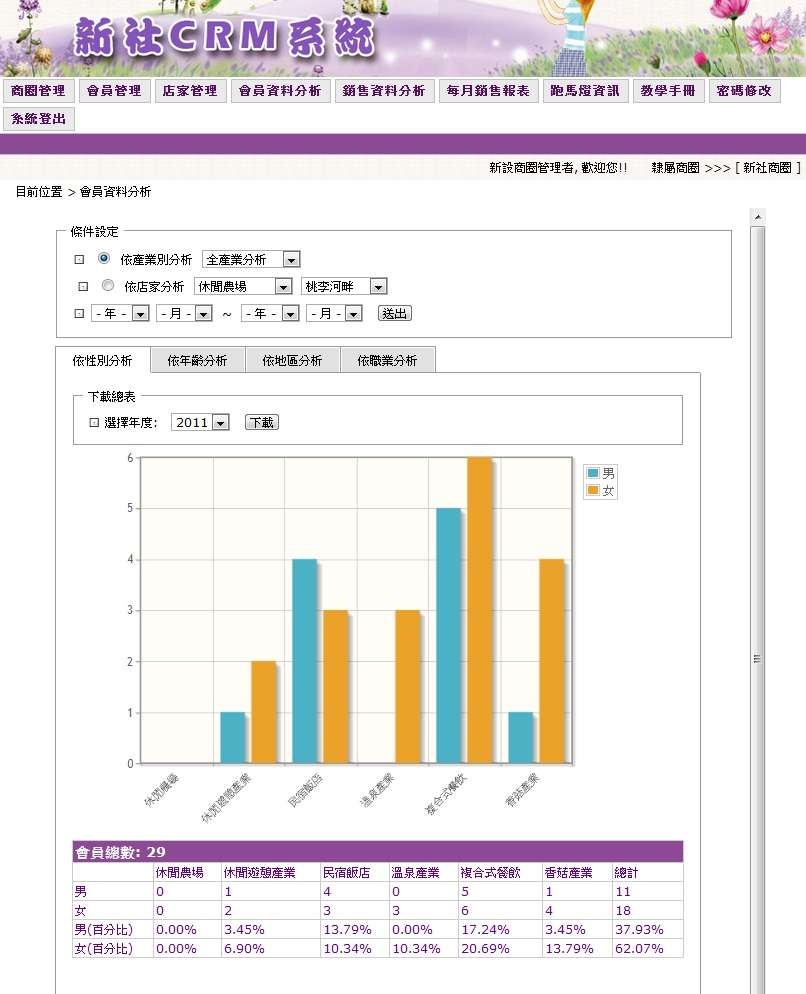Select the 依店家分析 radio button
Screen dimensions: 806x994
(107, 285)
